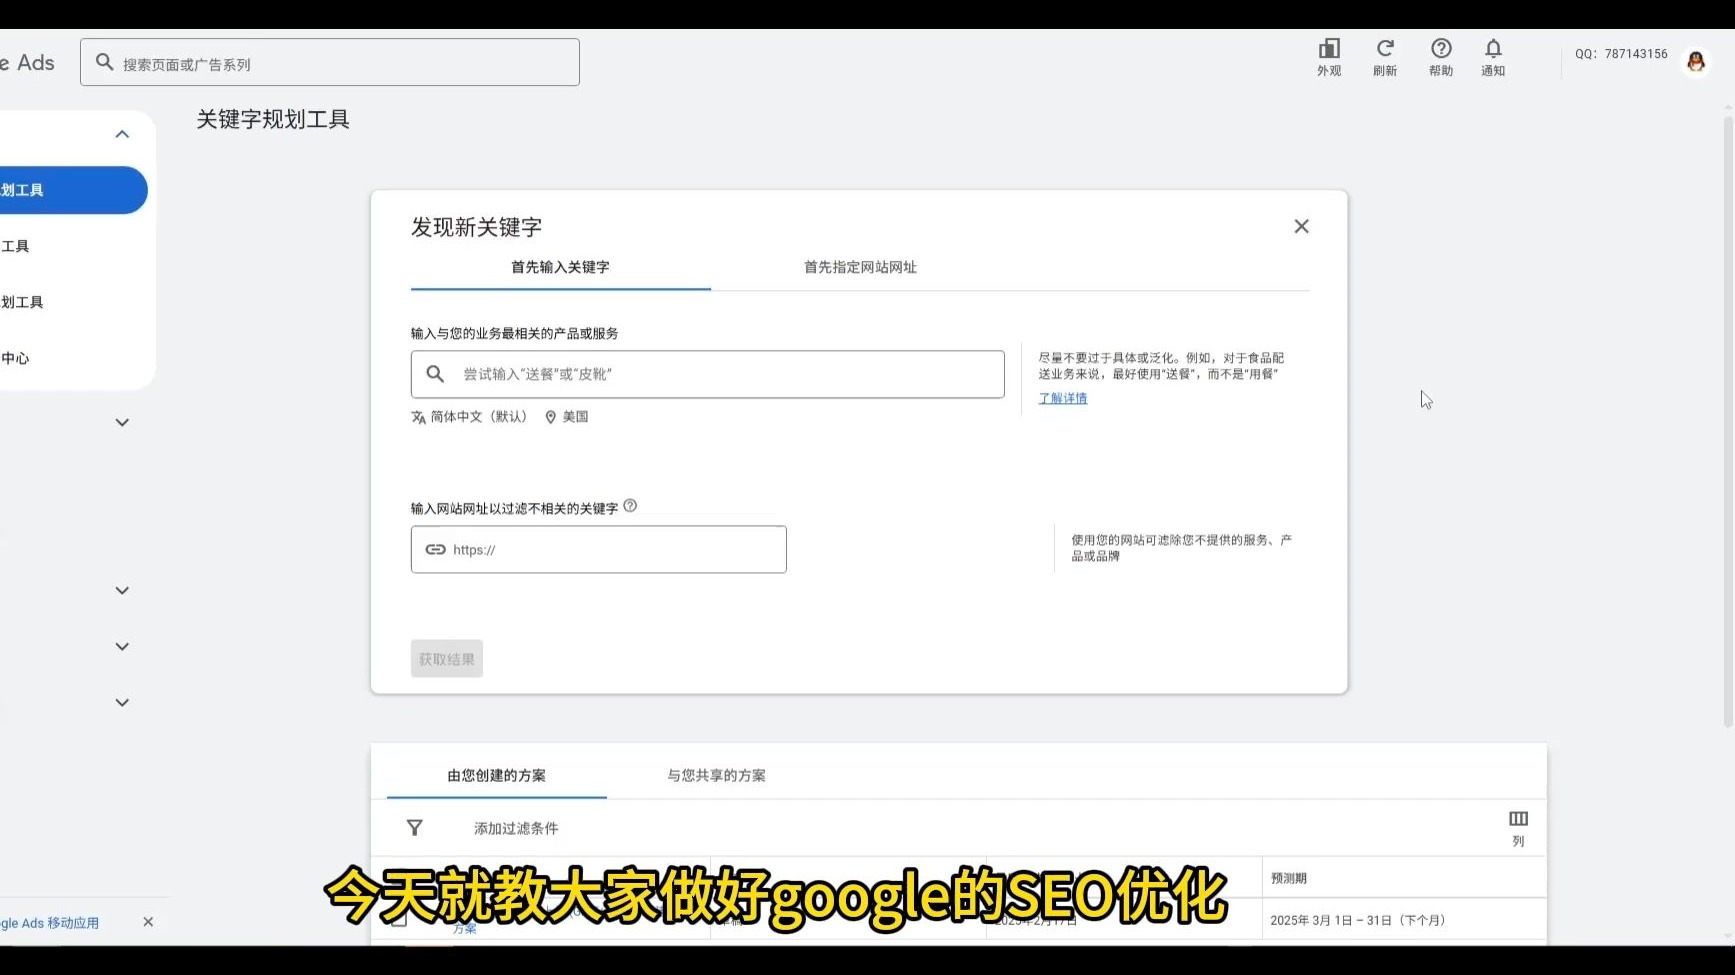Click the page vertical scrollbar
The width and height of the screenshot is (1735, 975).
tap(1728, 421)
